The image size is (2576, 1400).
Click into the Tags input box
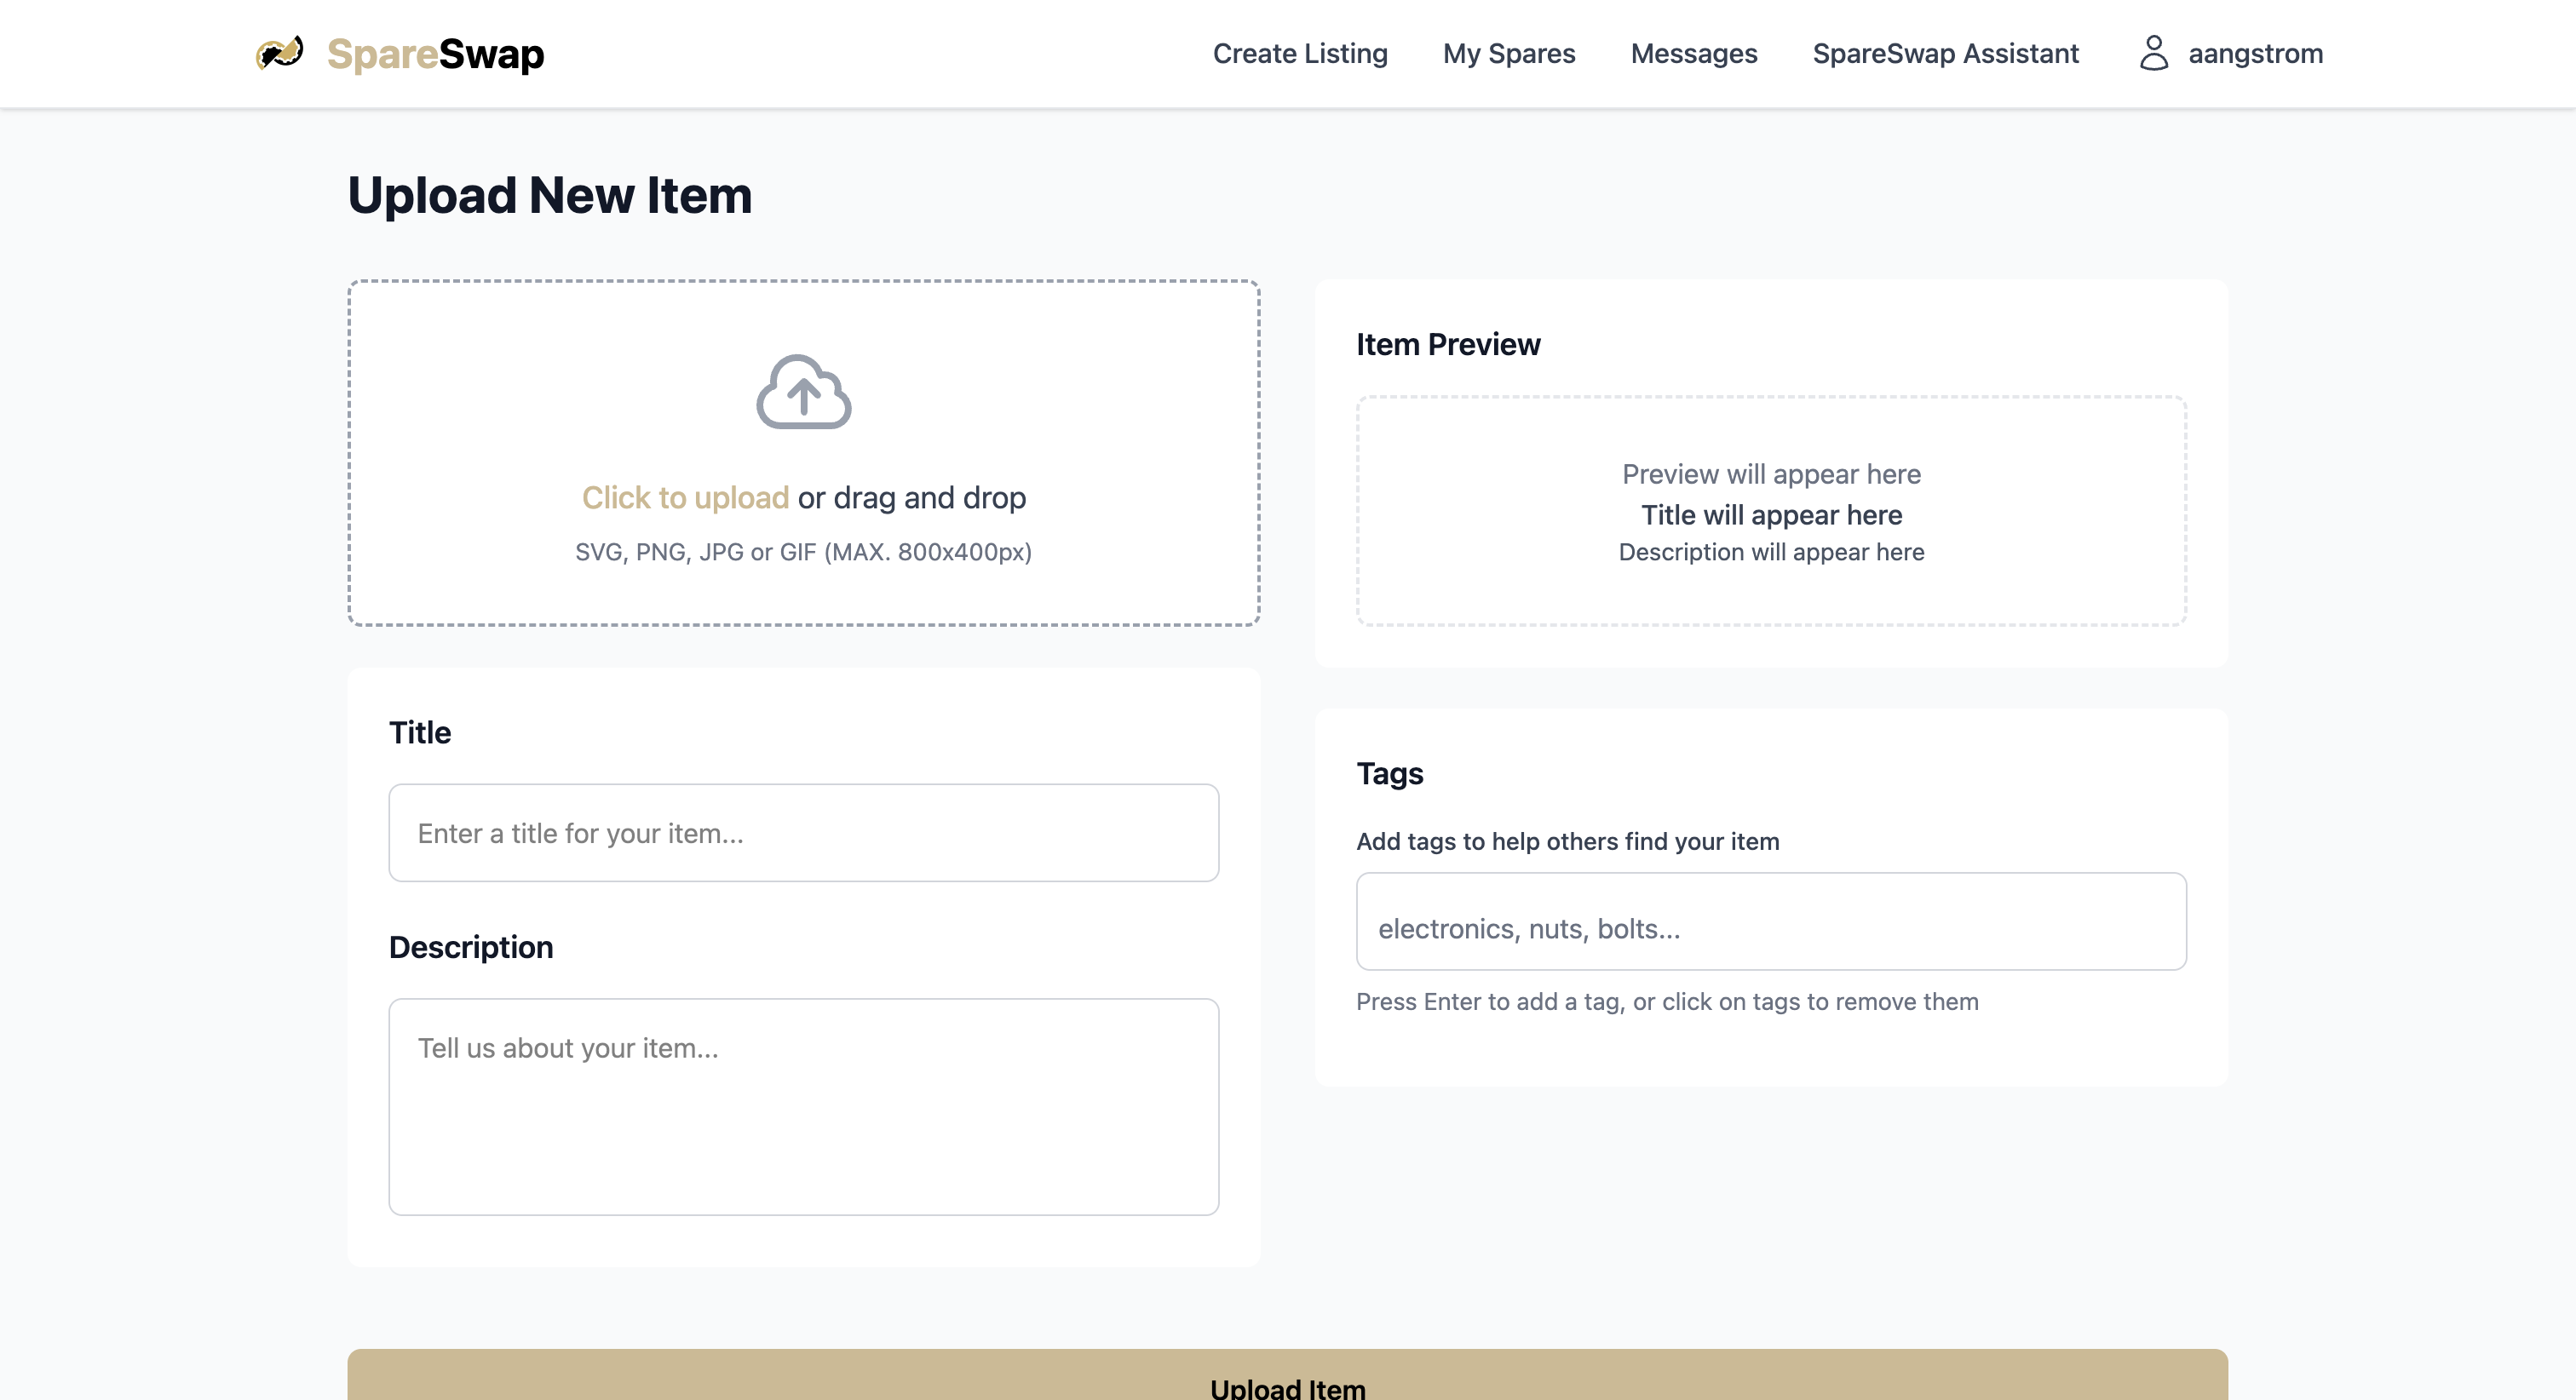click(x=1770, y=922)
